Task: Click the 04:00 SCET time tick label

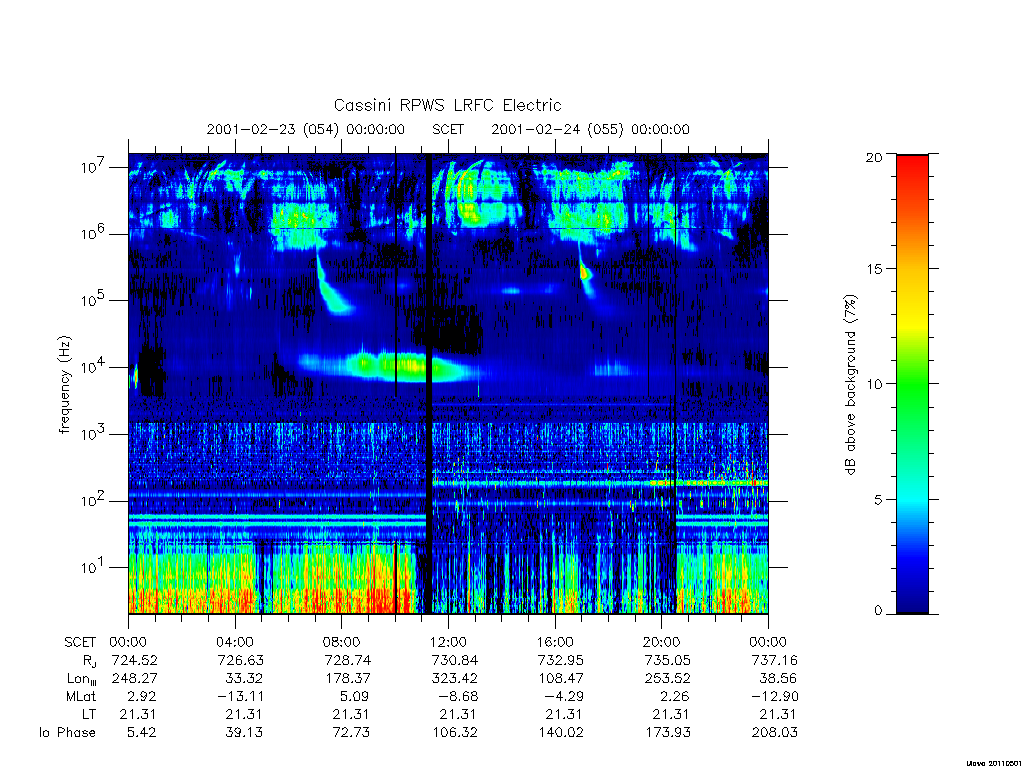Action: pyautogui.click(x=234, y=642)
